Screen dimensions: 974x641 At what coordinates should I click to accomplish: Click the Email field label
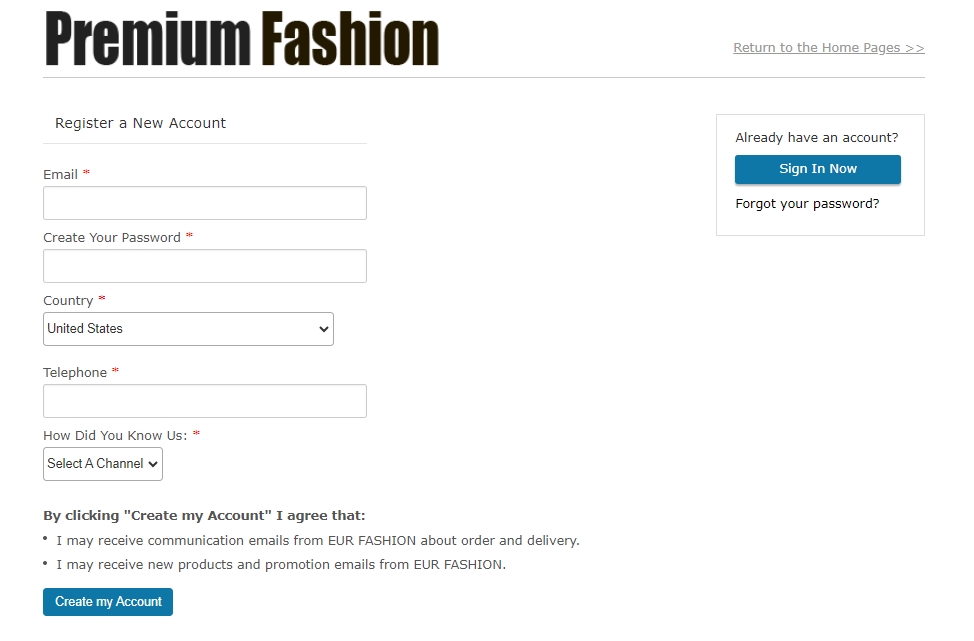click(60, 175)
